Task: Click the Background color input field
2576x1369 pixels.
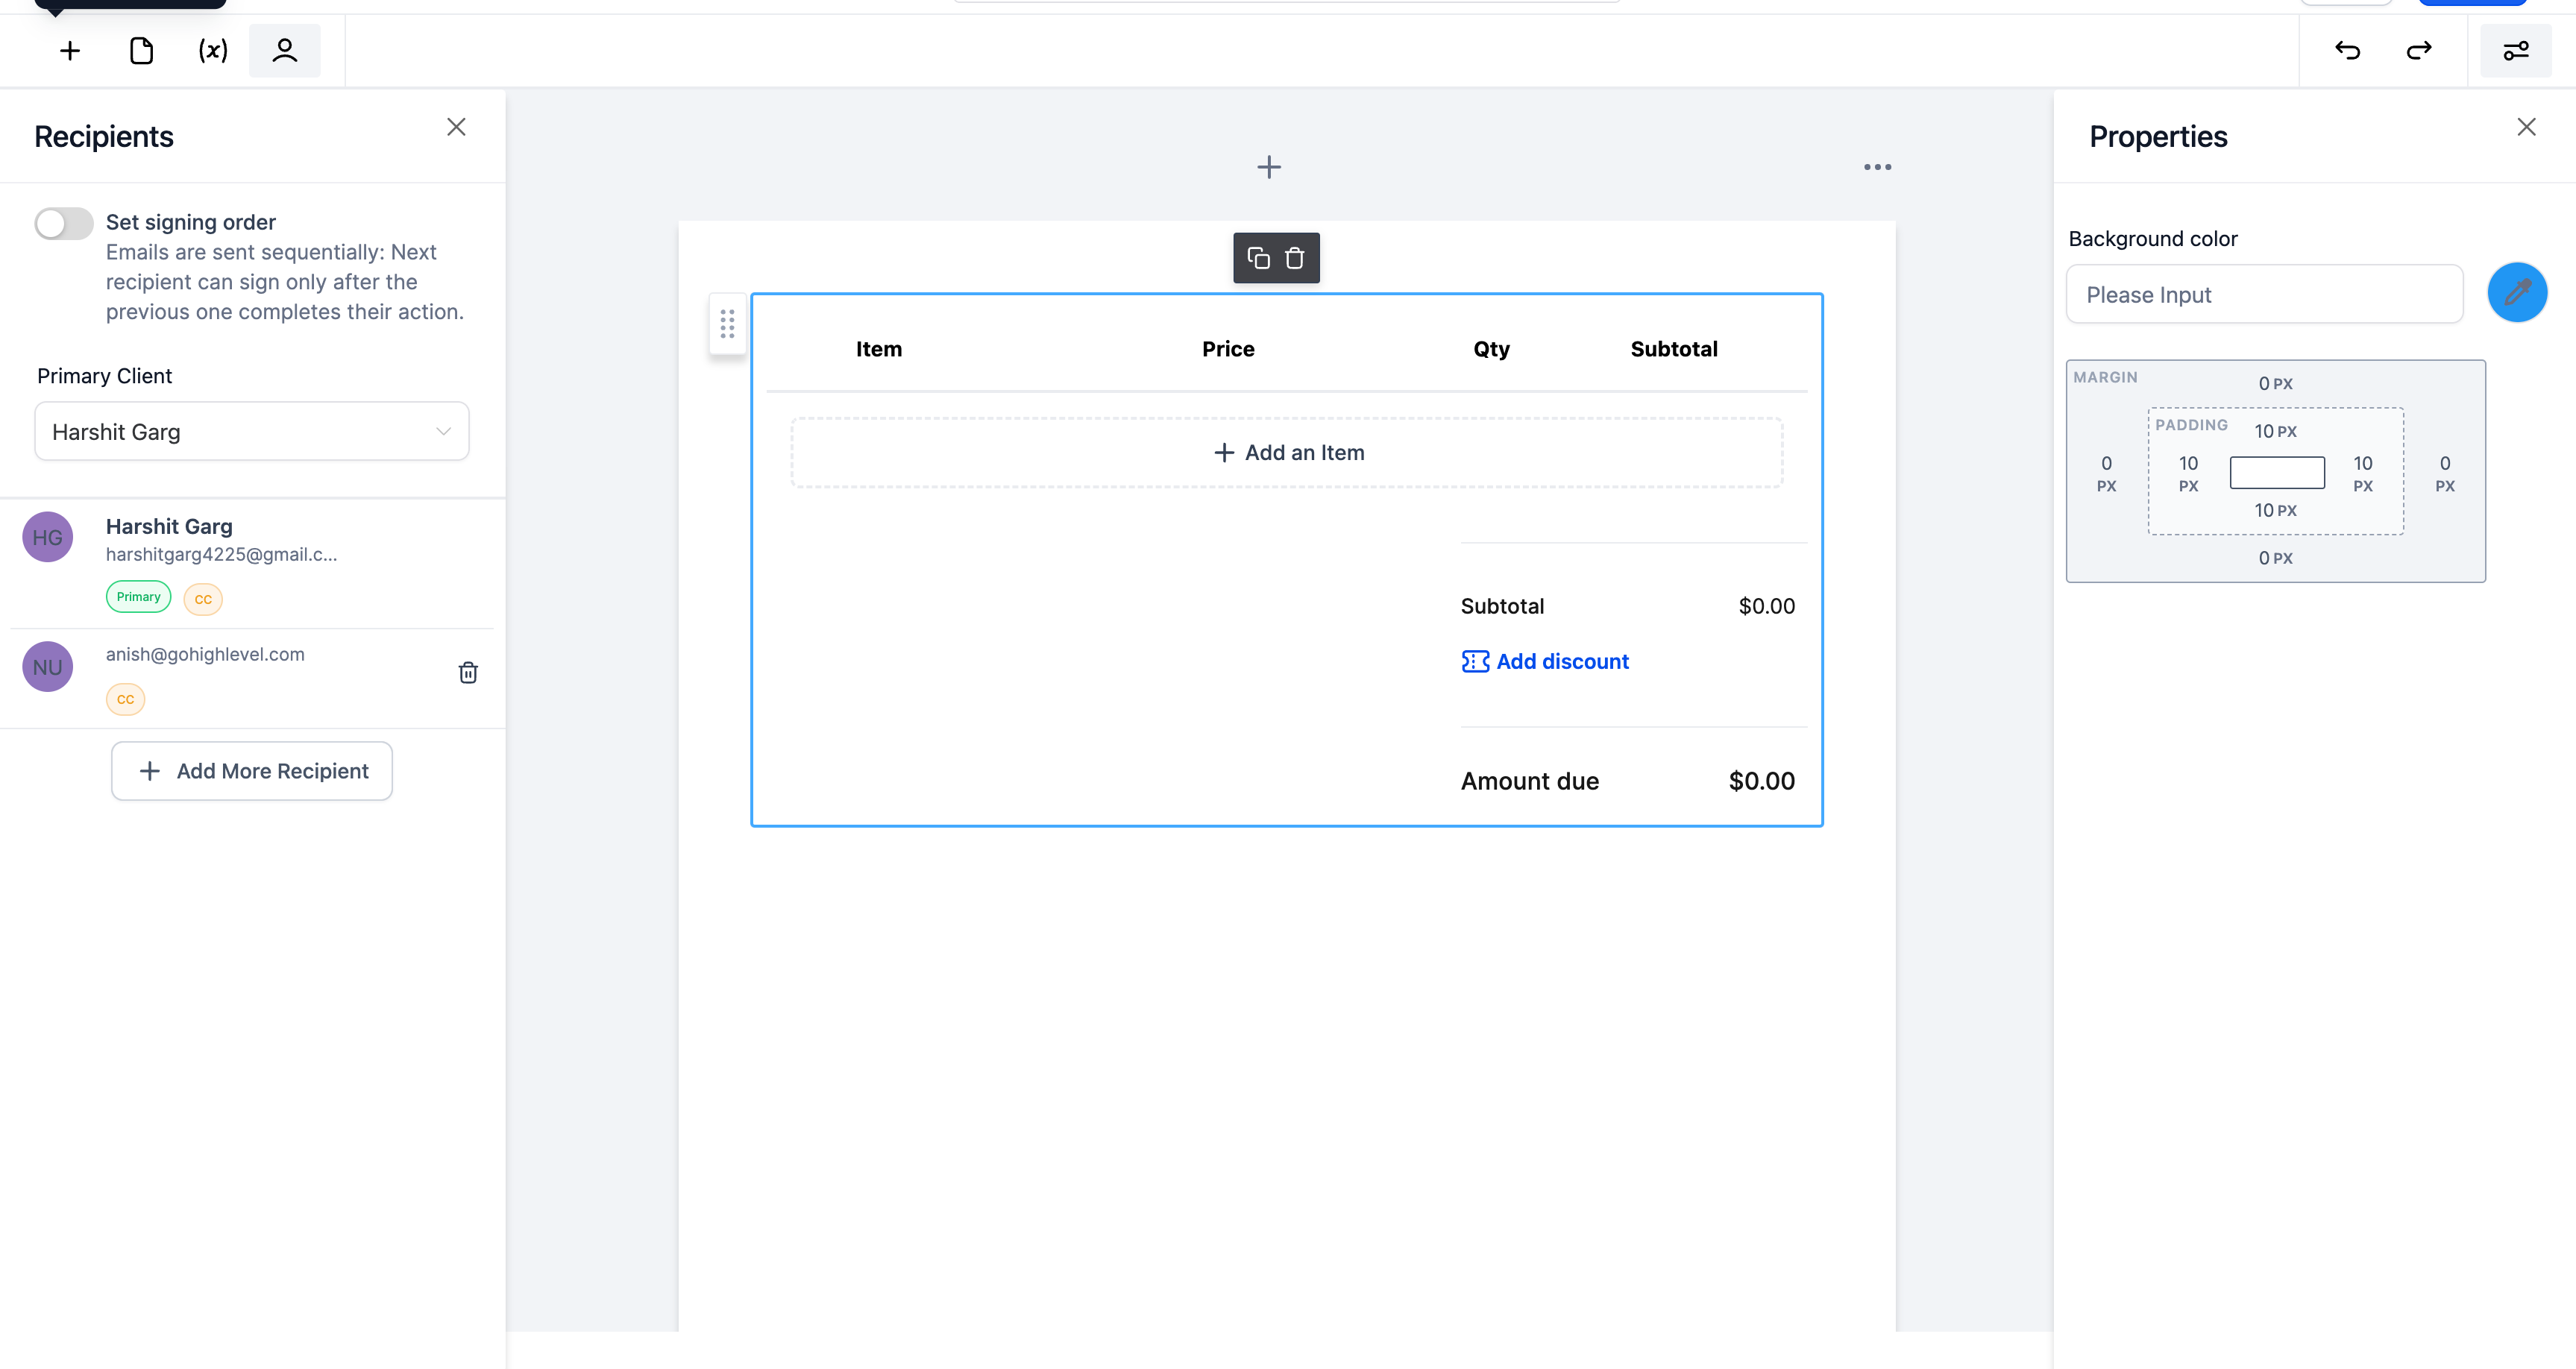Action: click(2264, 295)
